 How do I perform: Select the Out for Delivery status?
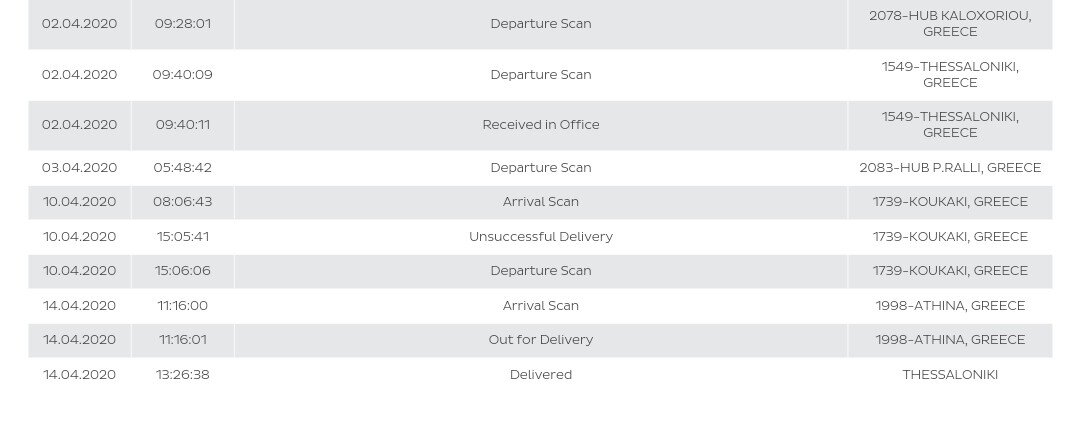click(x=541, y=340)
